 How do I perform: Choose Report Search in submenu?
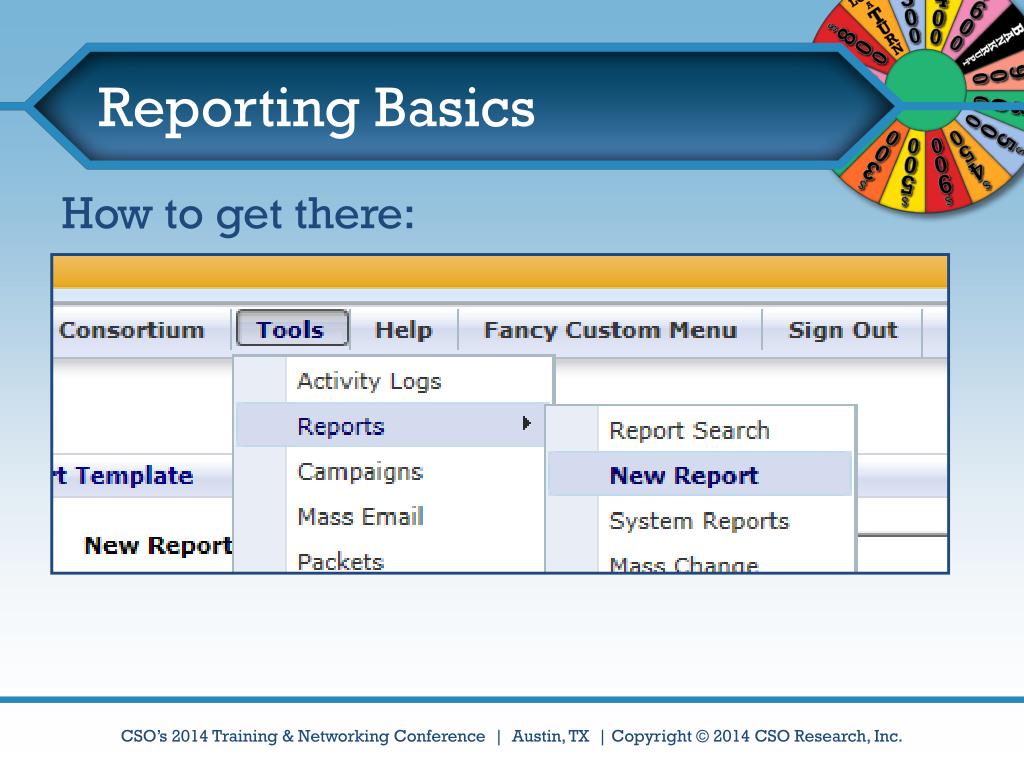click(x=690, y=430)
